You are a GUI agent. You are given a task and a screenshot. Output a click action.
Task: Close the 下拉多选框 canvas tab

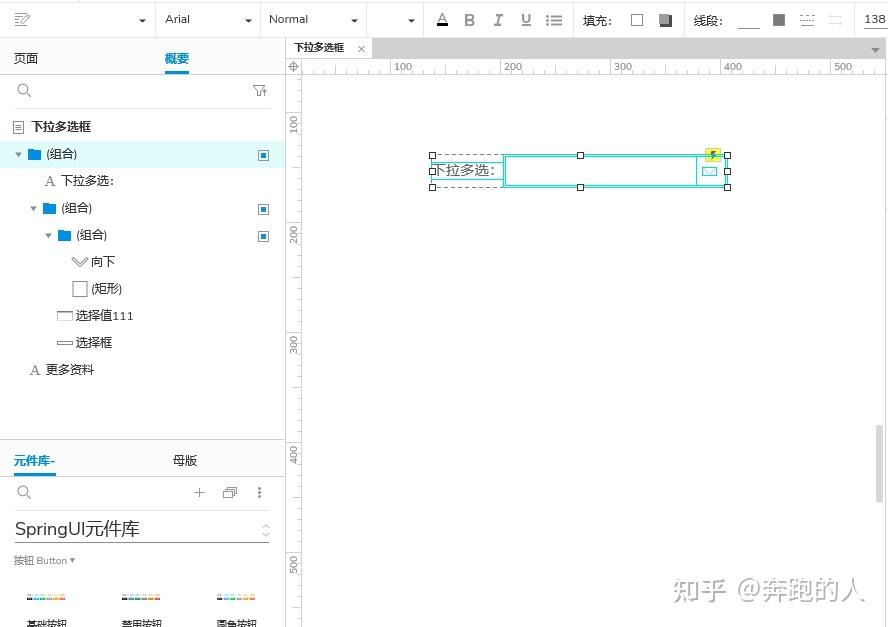[x=361, y=49]
